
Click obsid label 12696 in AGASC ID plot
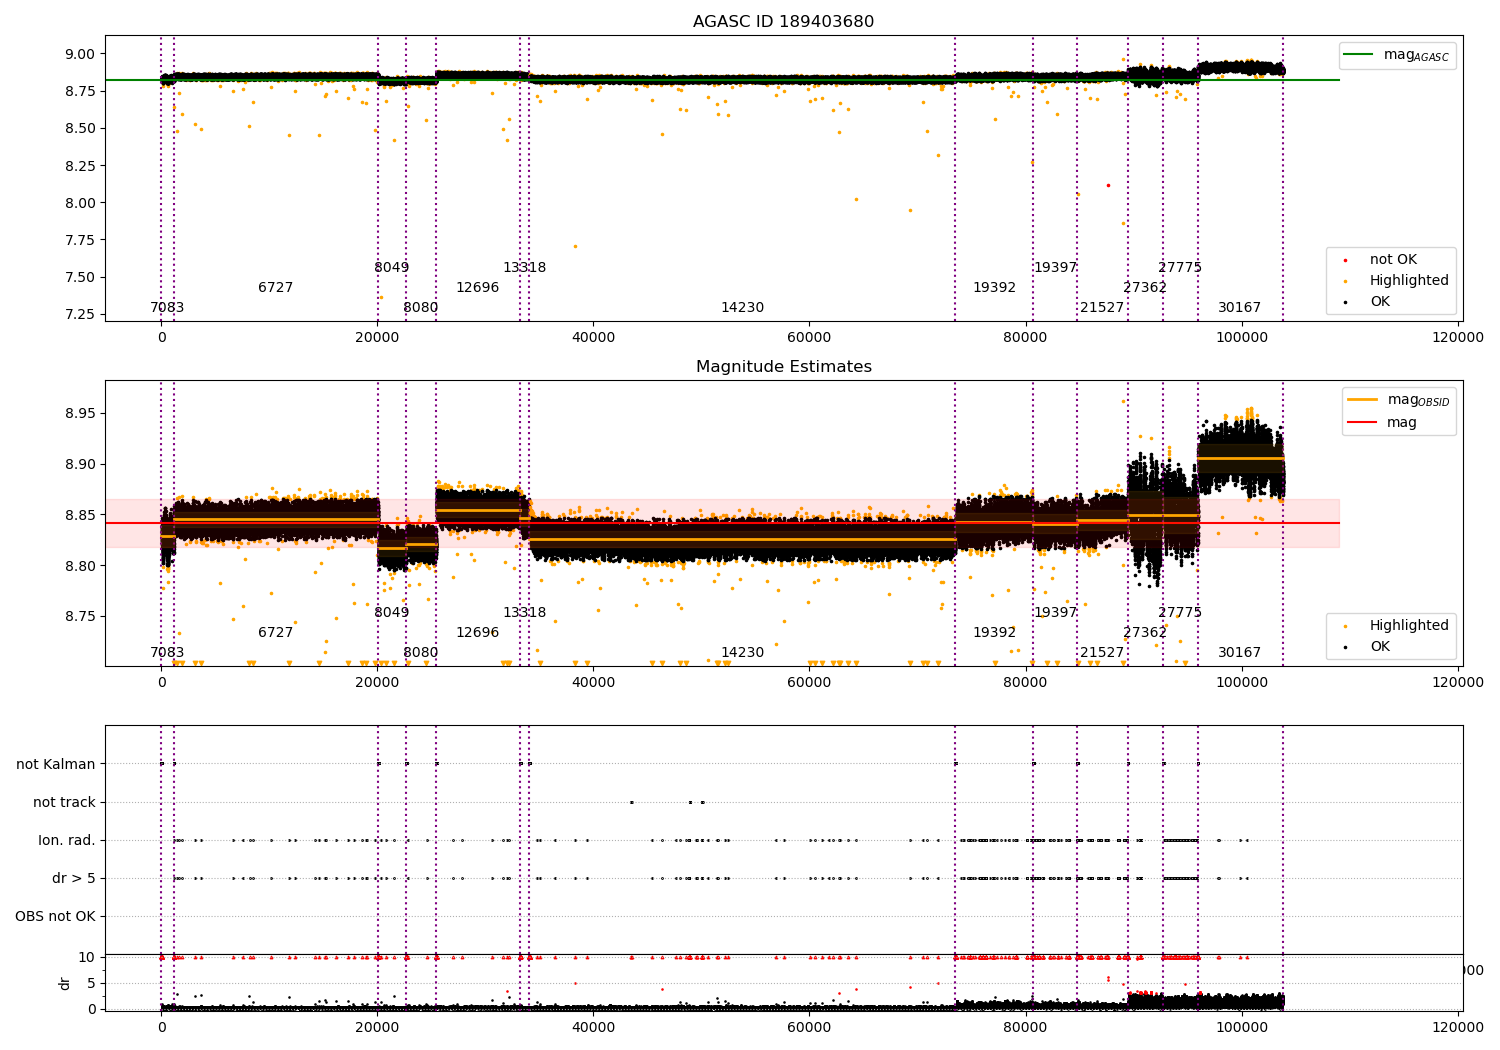[478, 288]
